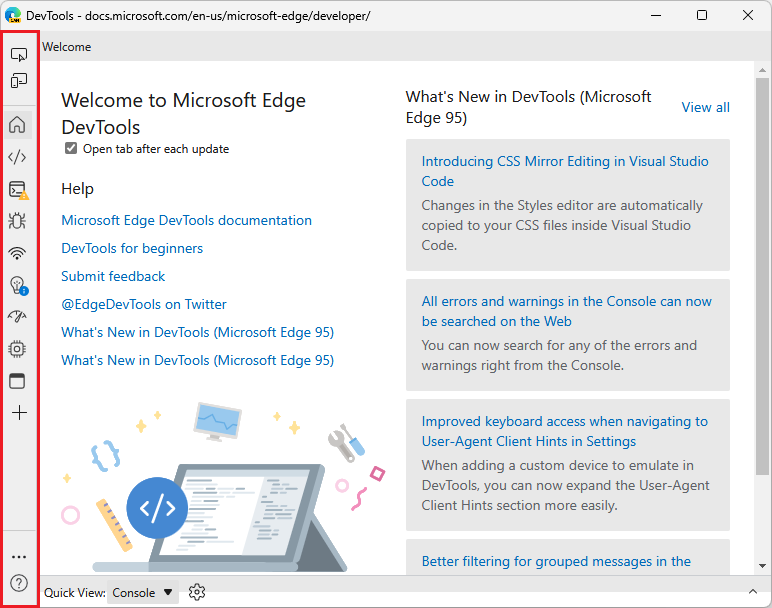Select the Inspect element tool icon
772x608 pixels.
tap(19, 54)
